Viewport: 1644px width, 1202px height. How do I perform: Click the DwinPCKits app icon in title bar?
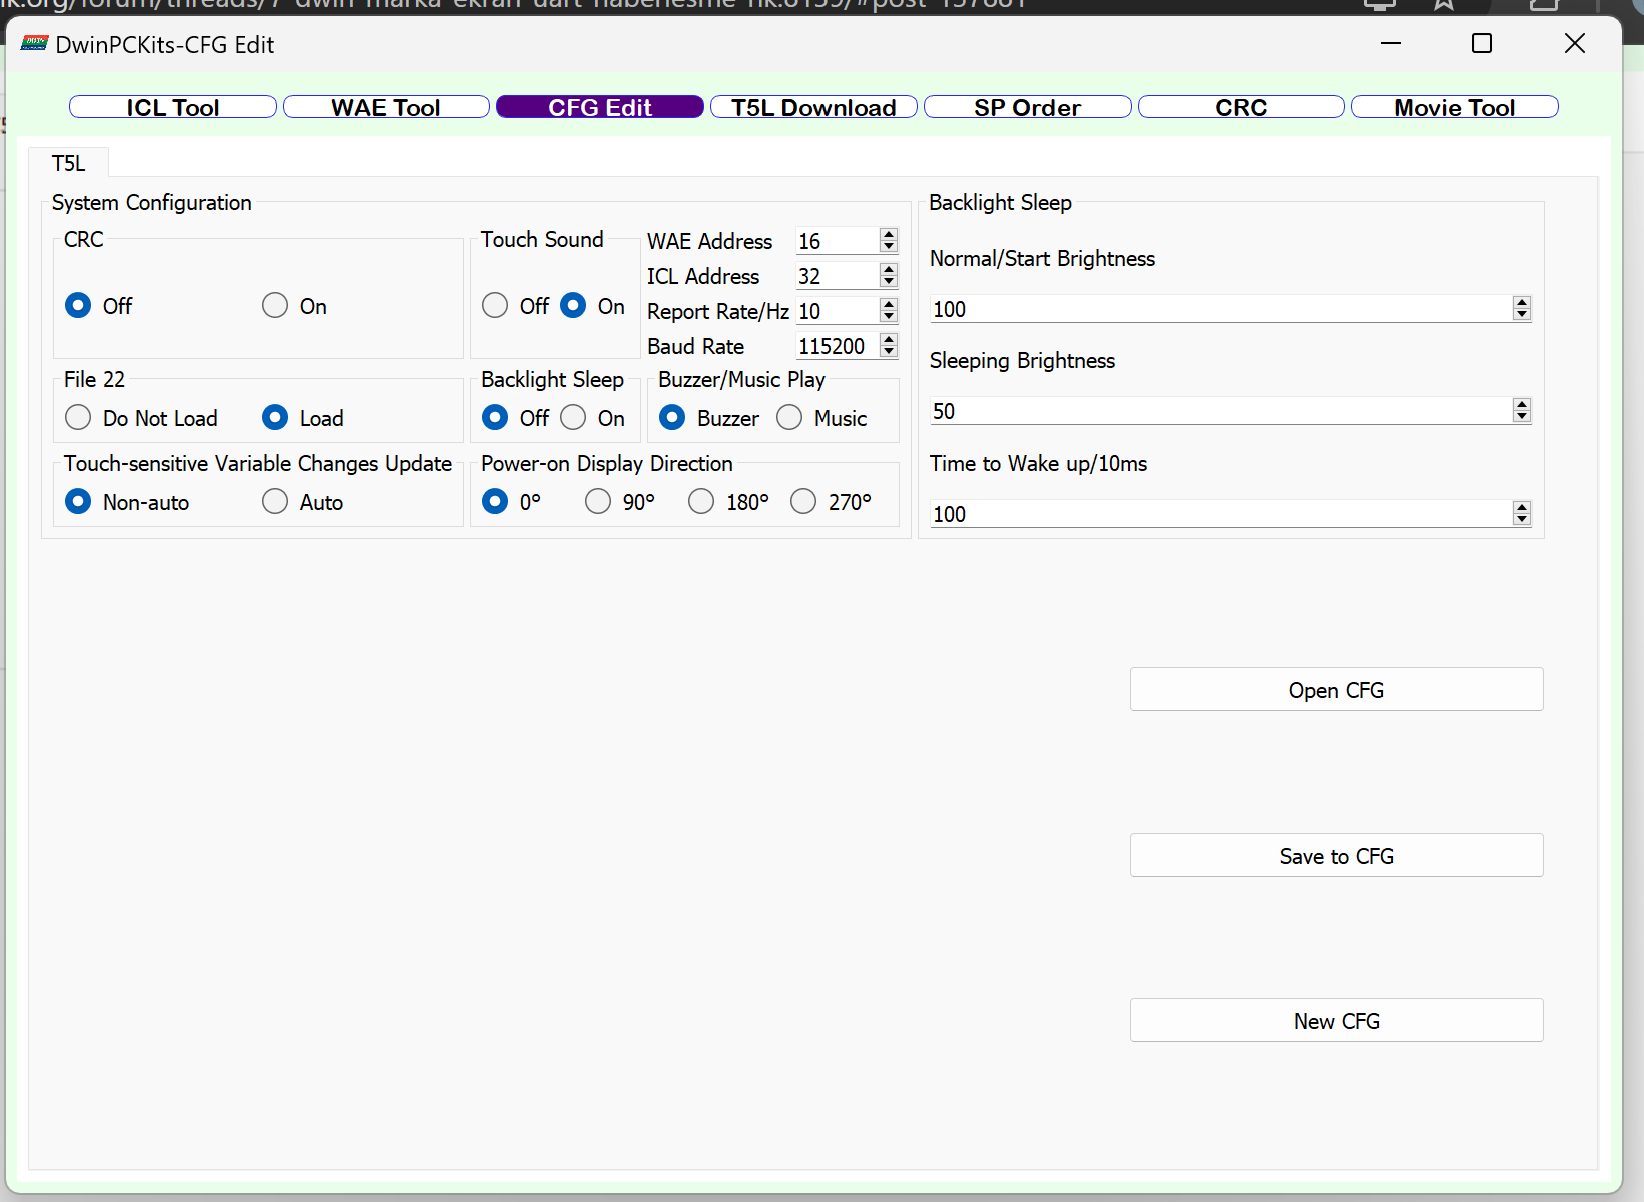tap(35, 43)
